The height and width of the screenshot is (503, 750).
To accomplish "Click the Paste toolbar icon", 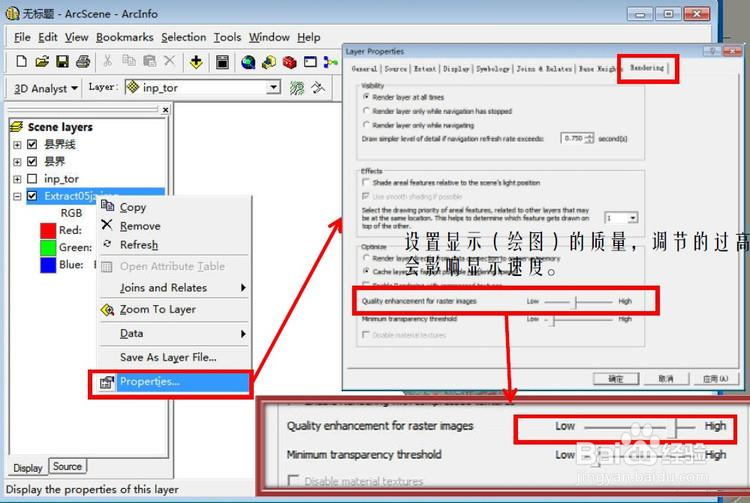I will pyautogui.click(x=149, y=61).
